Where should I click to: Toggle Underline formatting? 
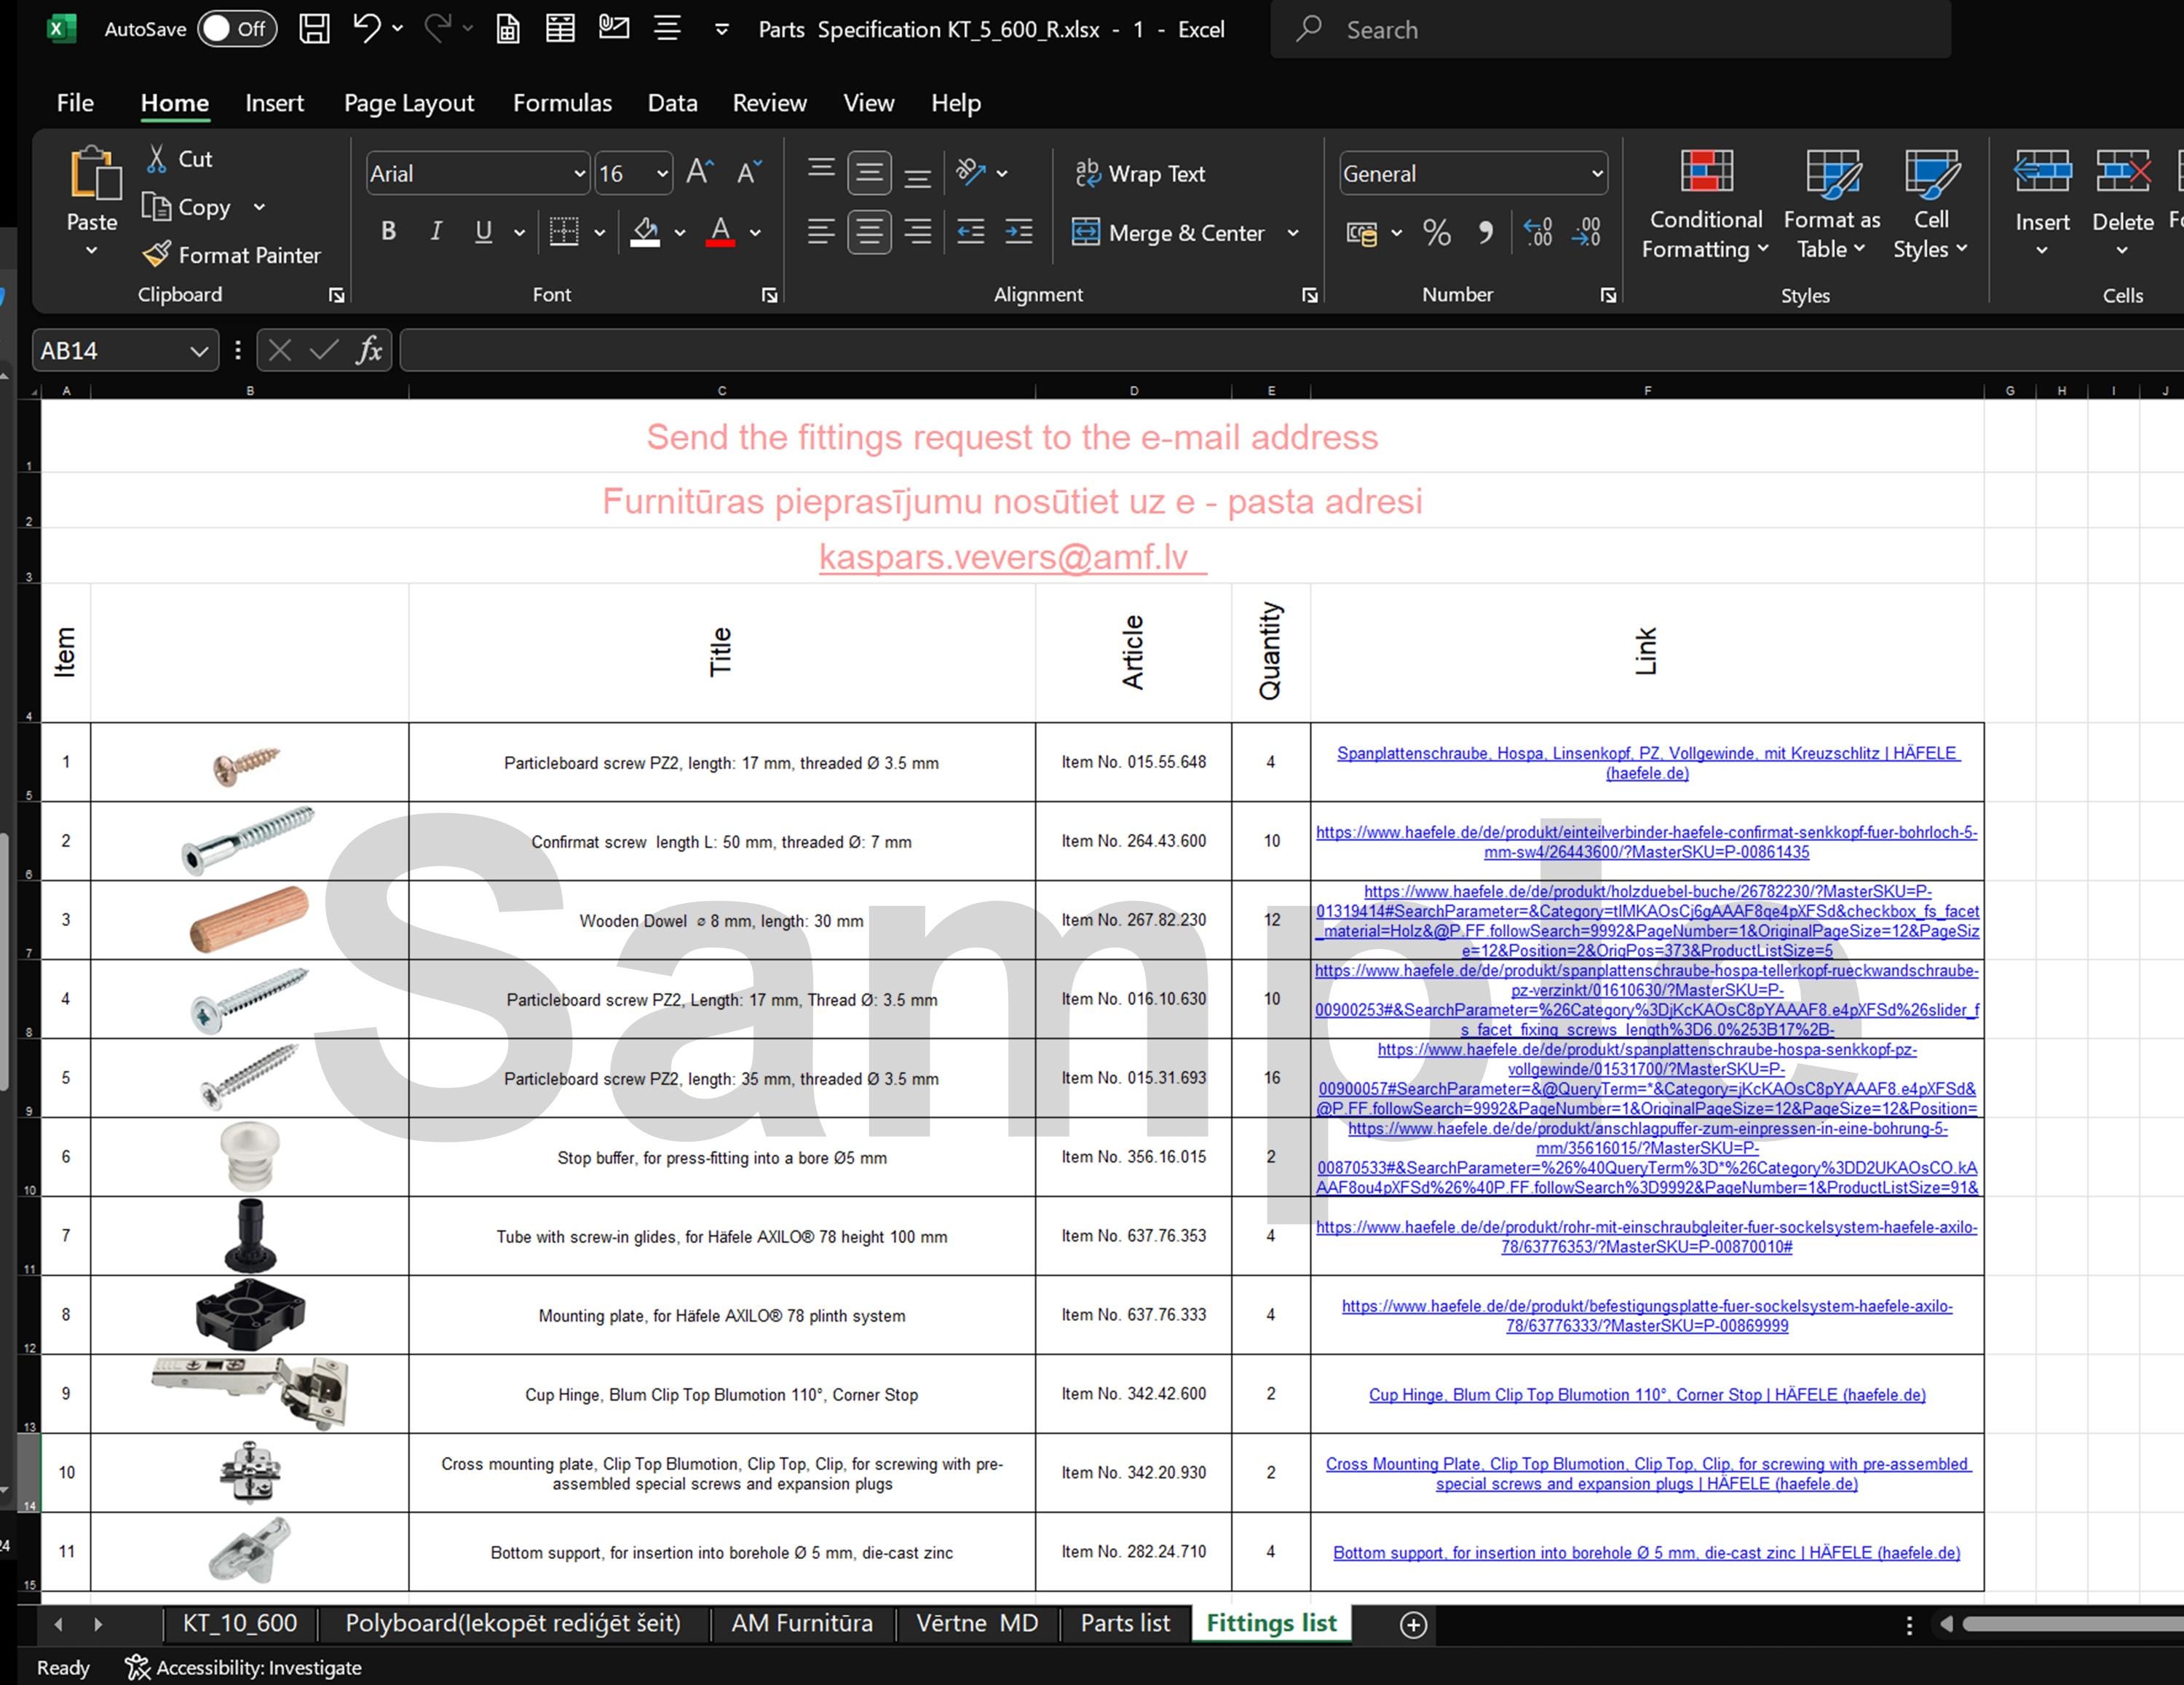pos(483,232)
